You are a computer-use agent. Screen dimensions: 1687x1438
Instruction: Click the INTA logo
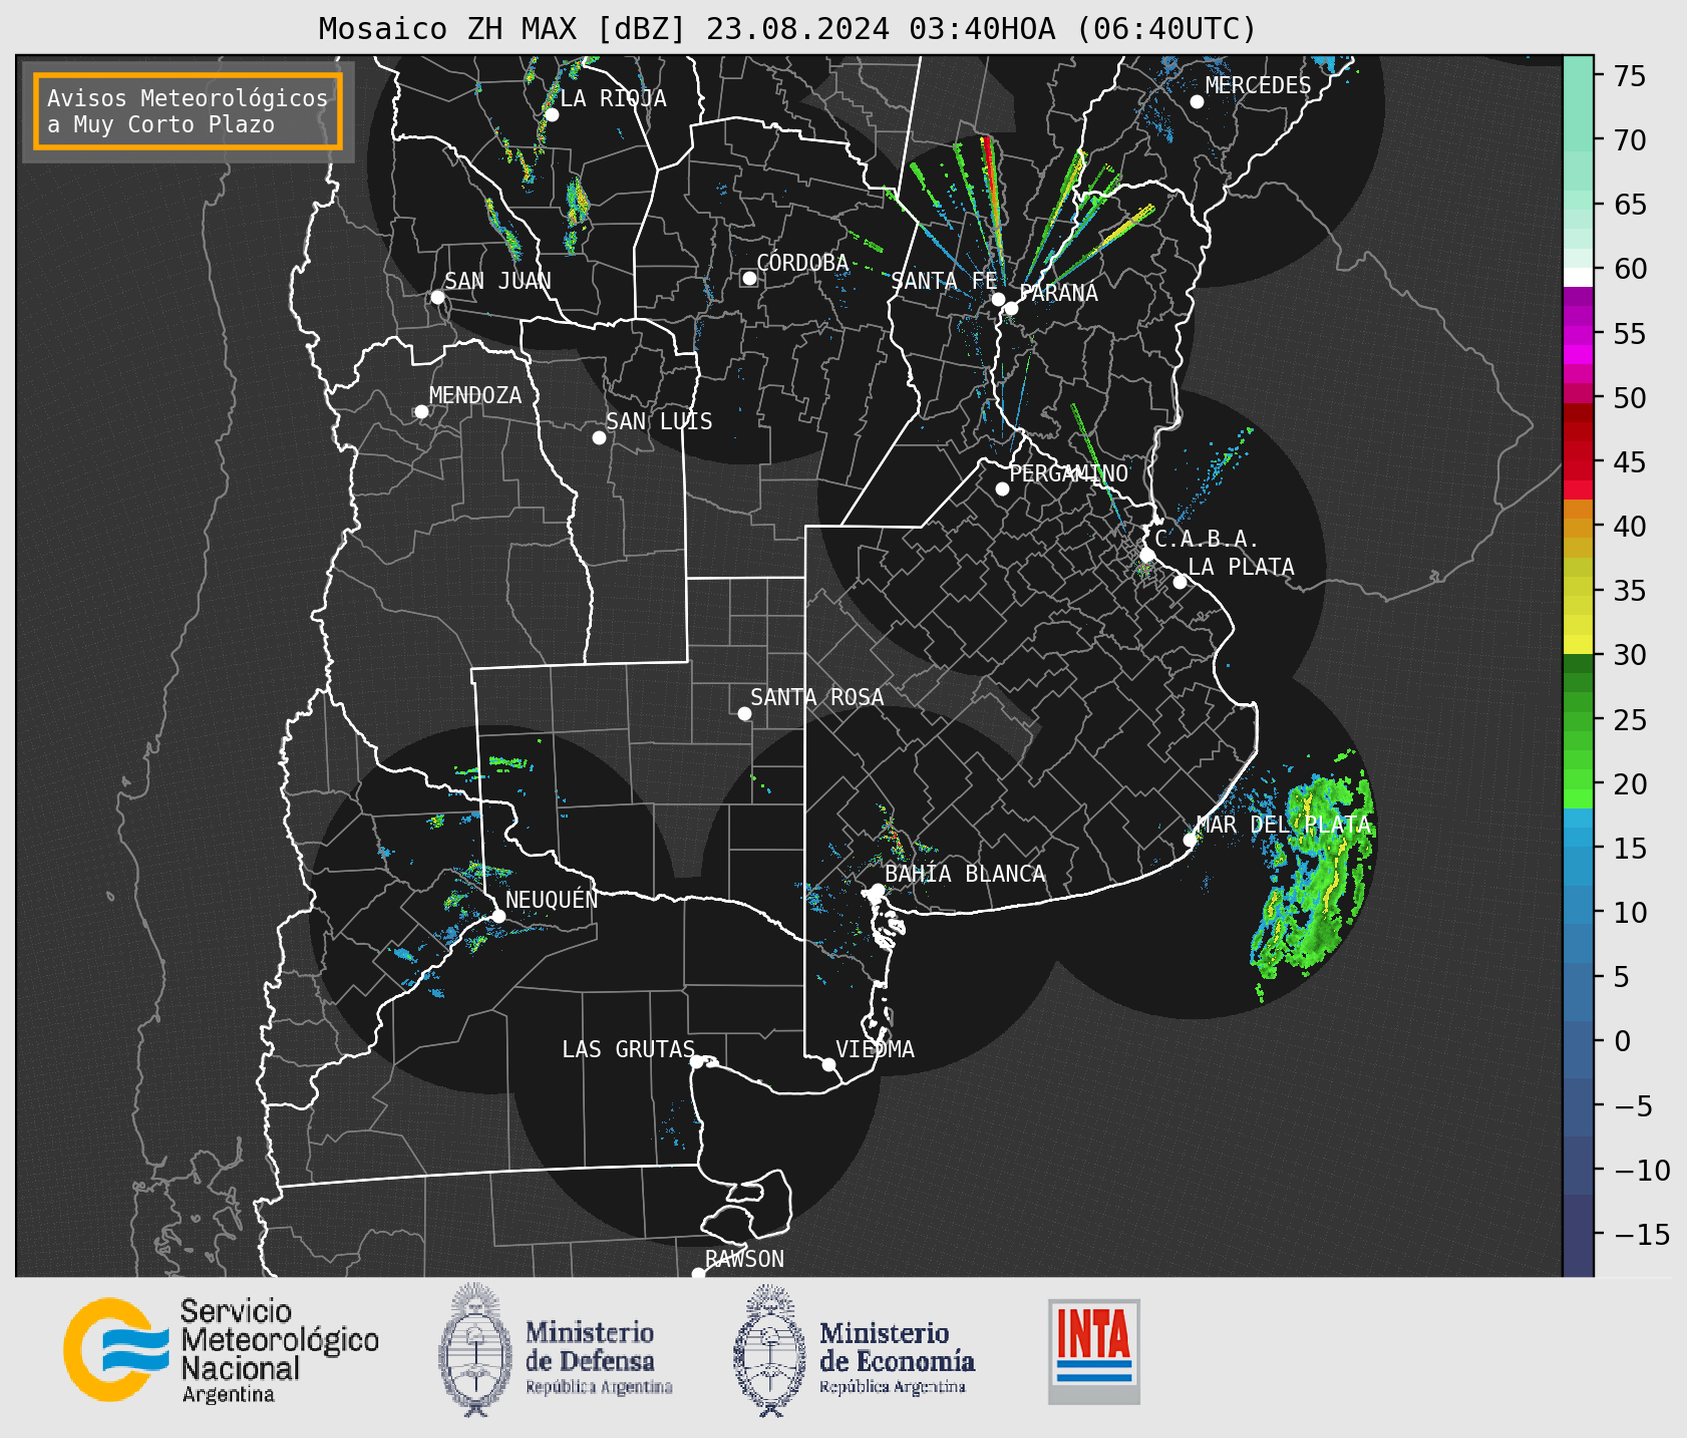click(x=1094, y=1351)
